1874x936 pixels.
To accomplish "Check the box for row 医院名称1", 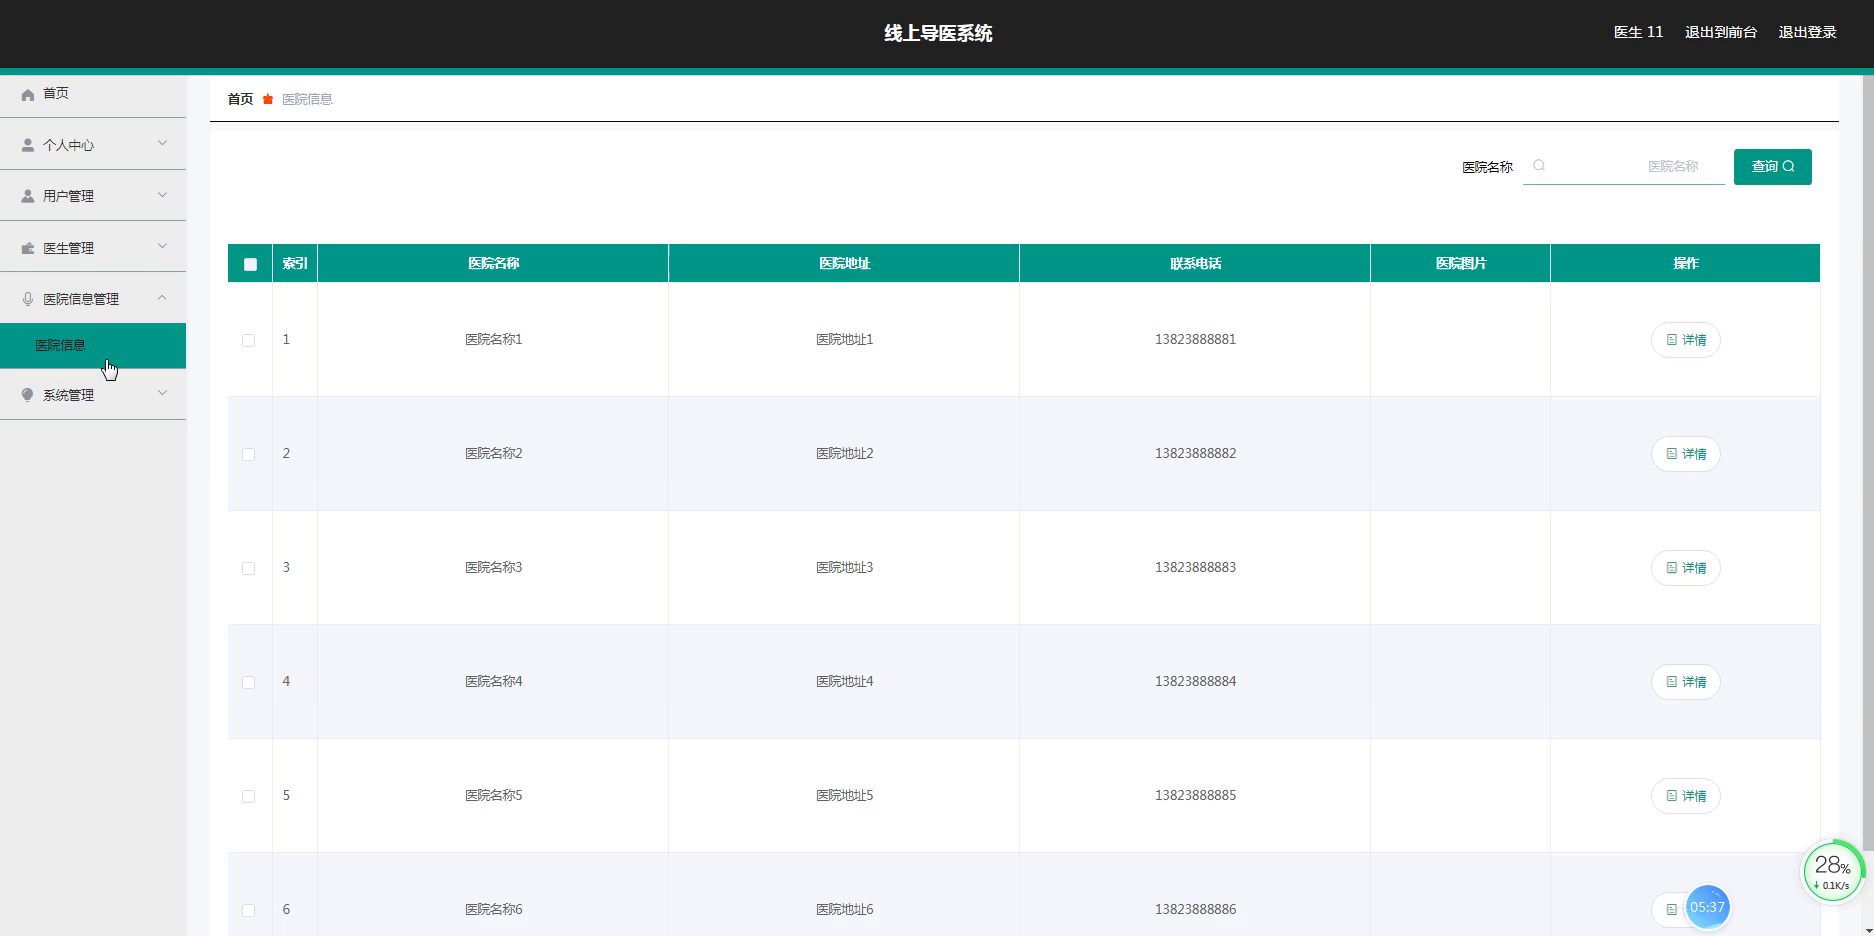I will (x=248, y=340).
